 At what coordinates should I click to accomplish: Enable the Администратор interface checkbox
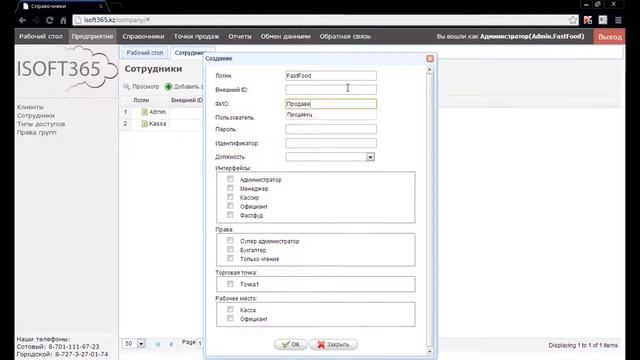pos(230,179)
